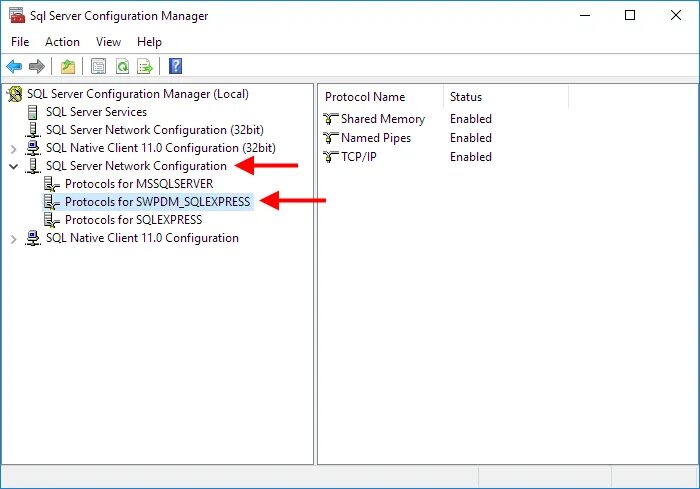This screenshot has width=700, height=489.
Task: Select SQL Server Services in the tree
Action: coord(96,112)
